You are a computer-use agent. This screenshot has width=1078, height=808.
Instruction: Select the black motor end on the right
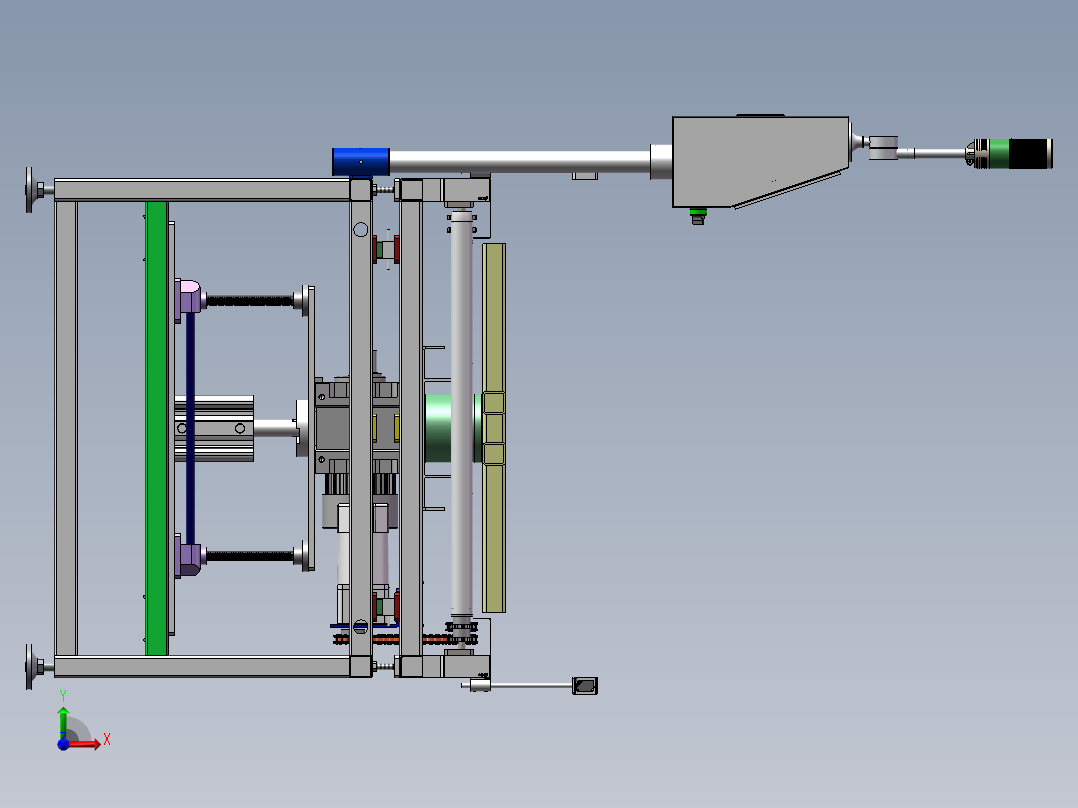(x=1030, y=153)
